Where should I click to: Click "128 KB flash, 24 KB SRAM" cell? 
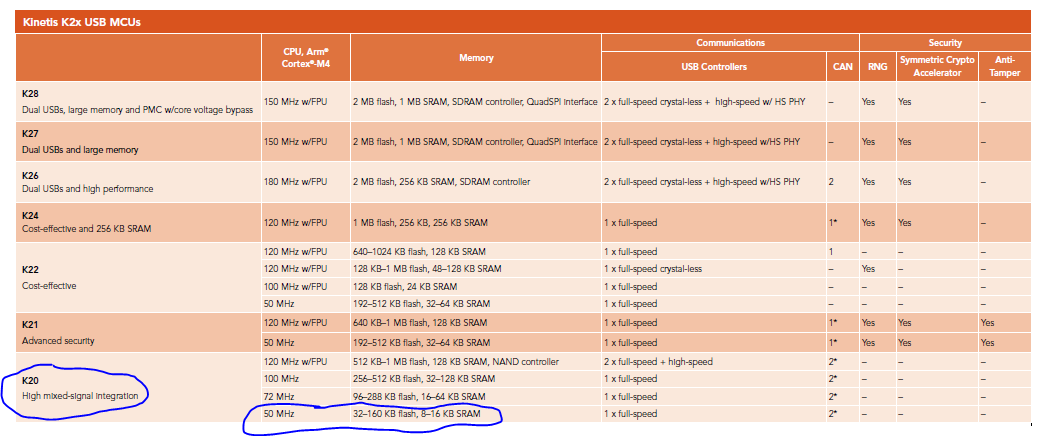(405, 287)
